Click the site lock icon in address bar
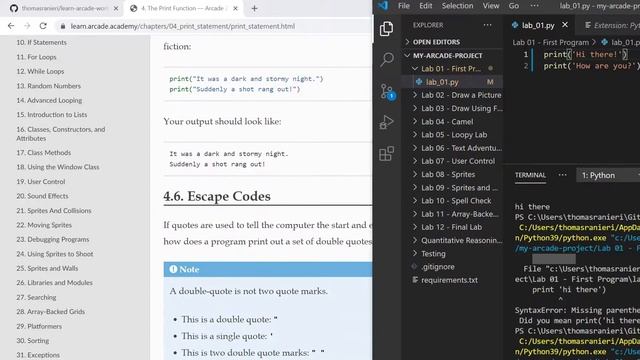The width and height of the screenshot is (640, 360). tap(62, 26)
